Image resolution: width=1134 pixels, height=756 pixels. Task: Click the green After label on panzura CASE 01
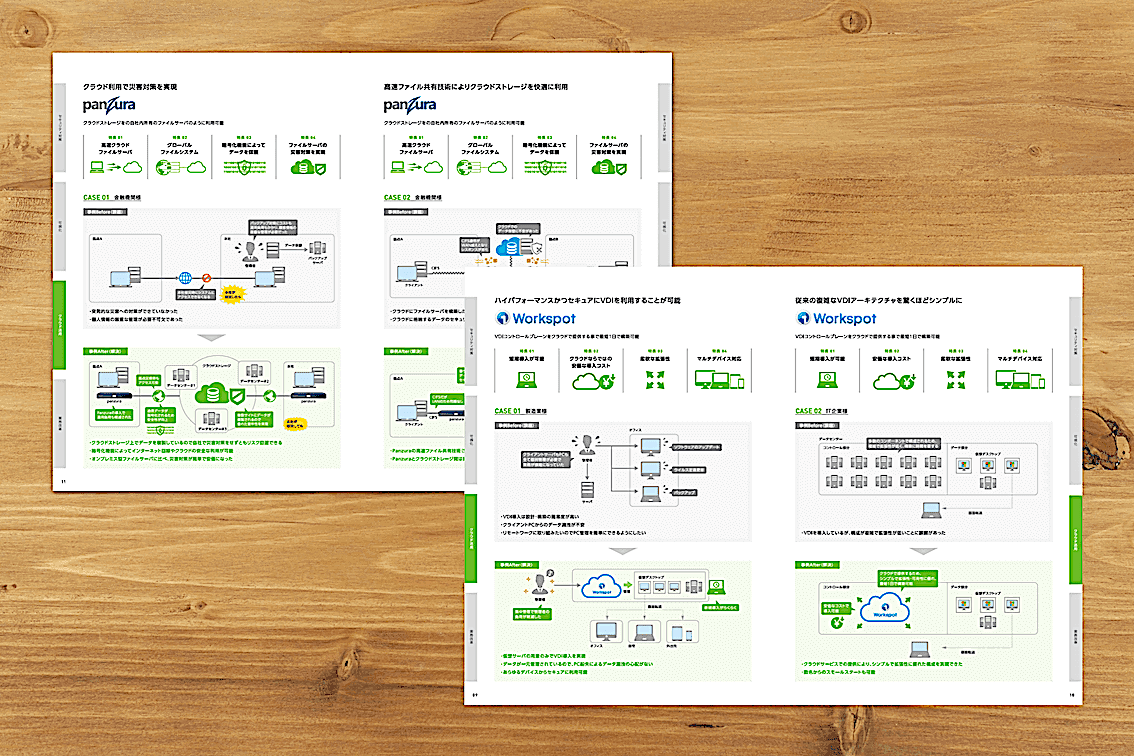106,352
